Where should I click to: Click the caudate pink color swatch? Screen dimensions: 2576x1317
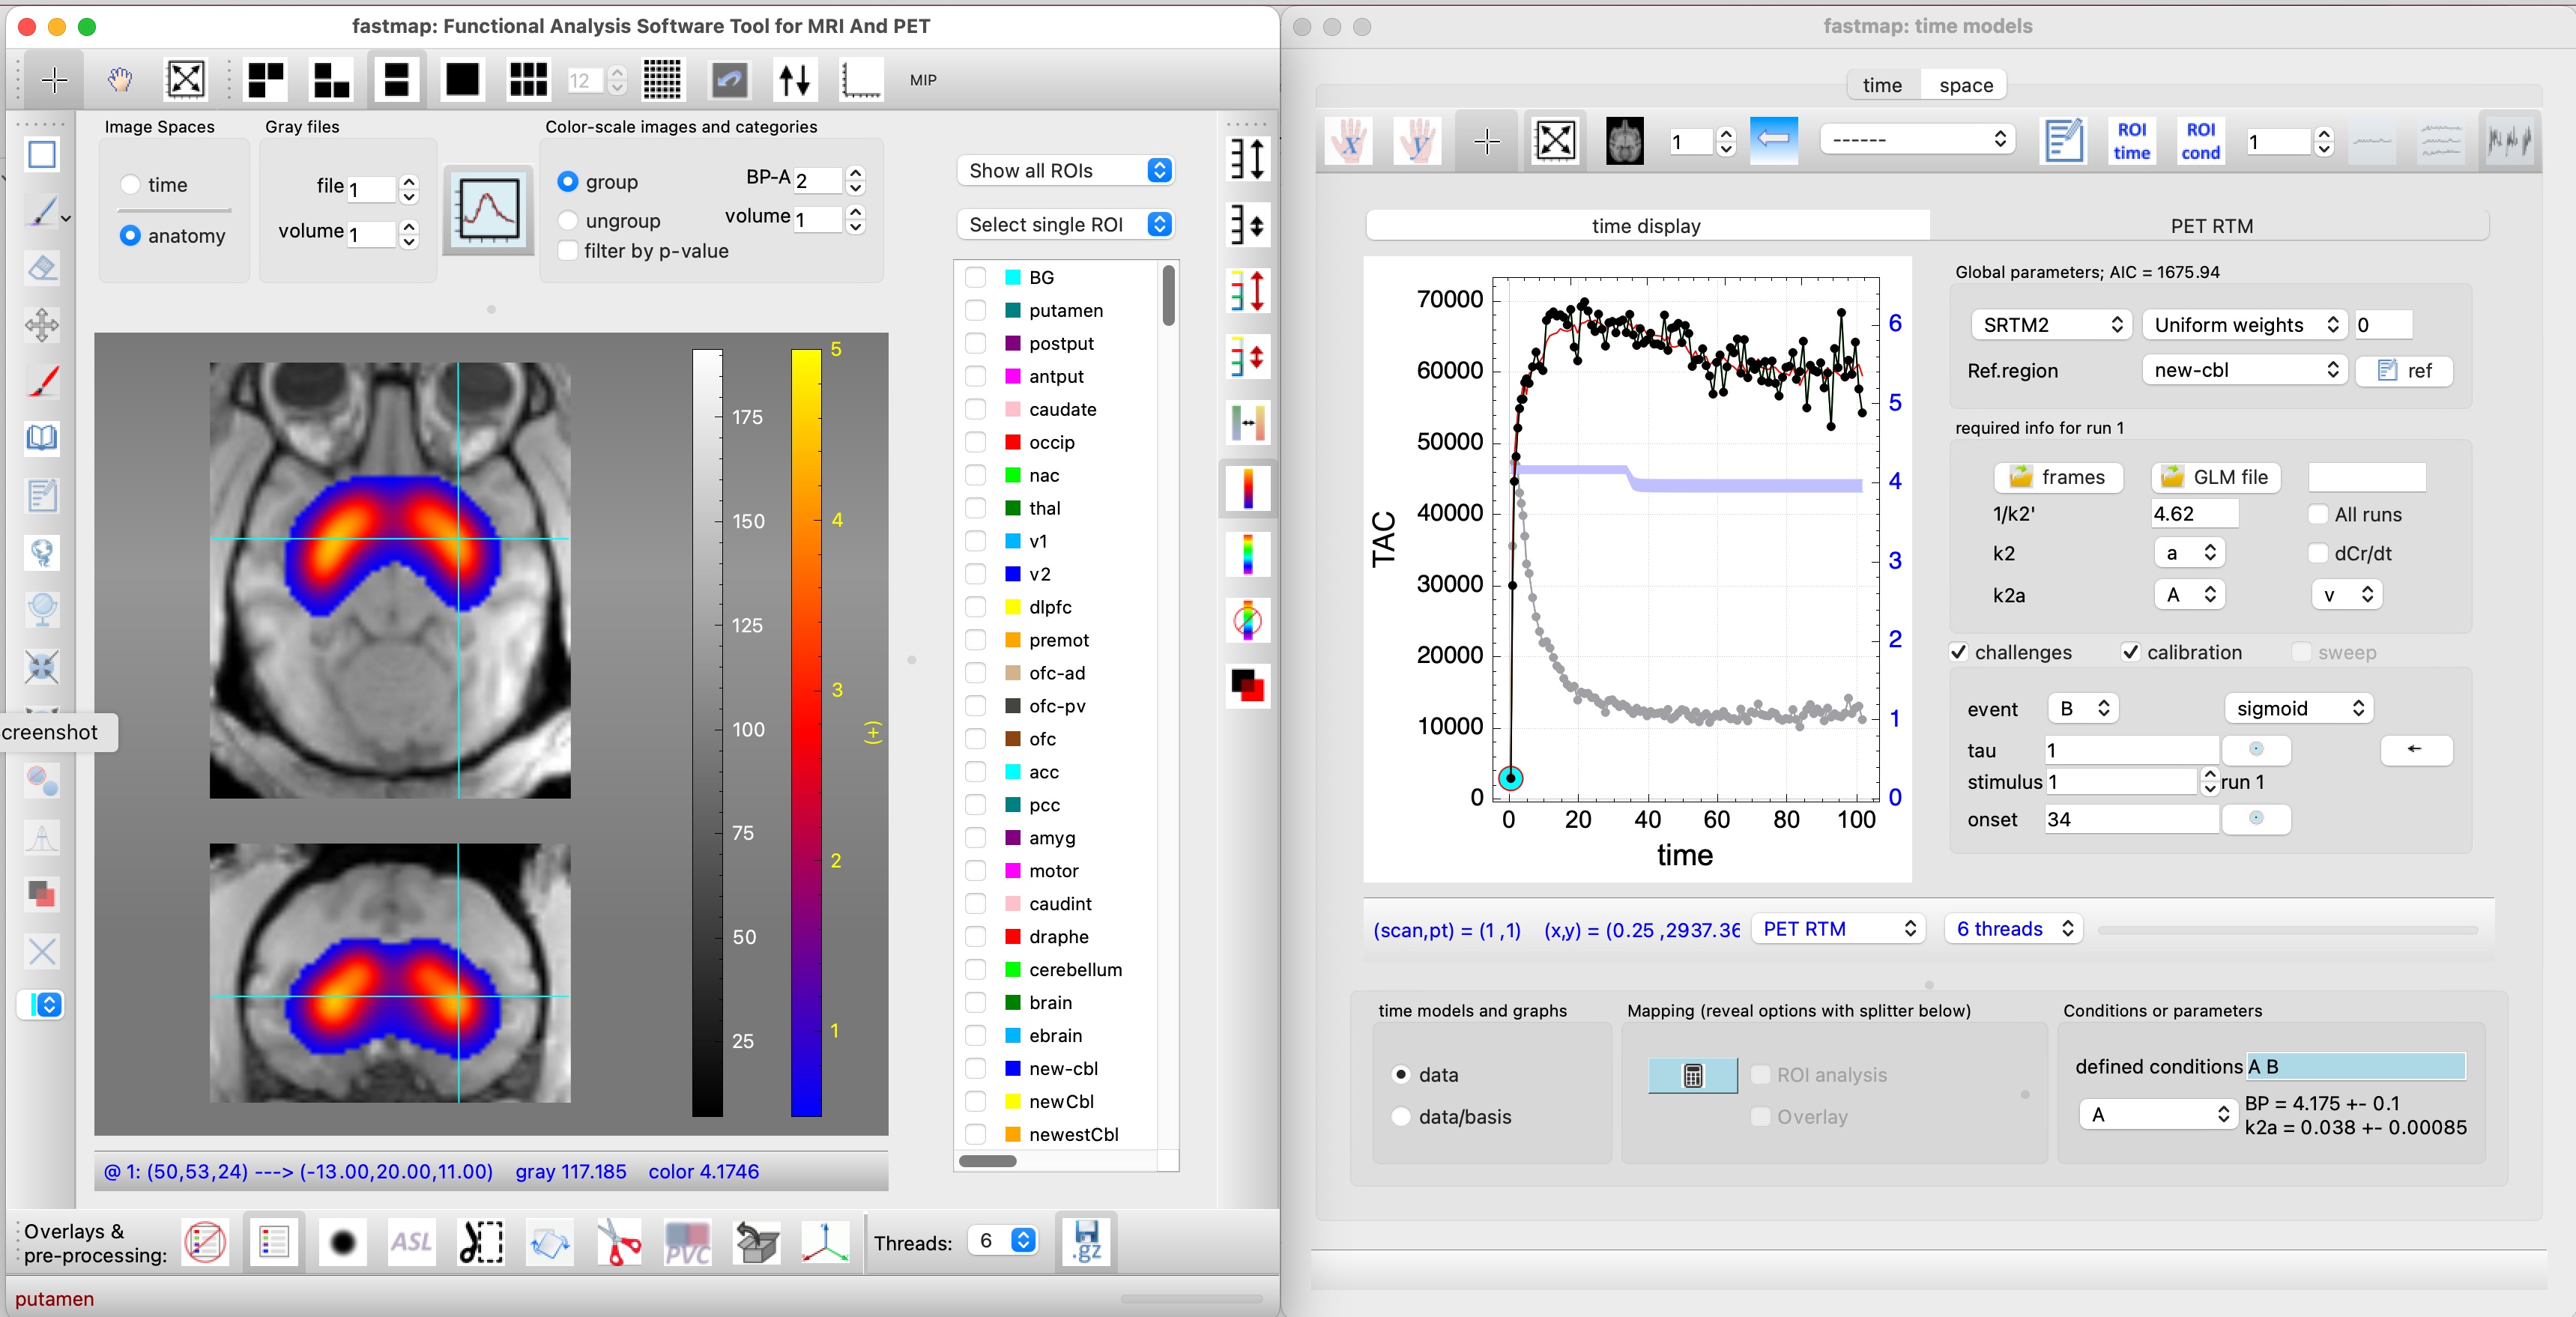tap(1012, 409)
